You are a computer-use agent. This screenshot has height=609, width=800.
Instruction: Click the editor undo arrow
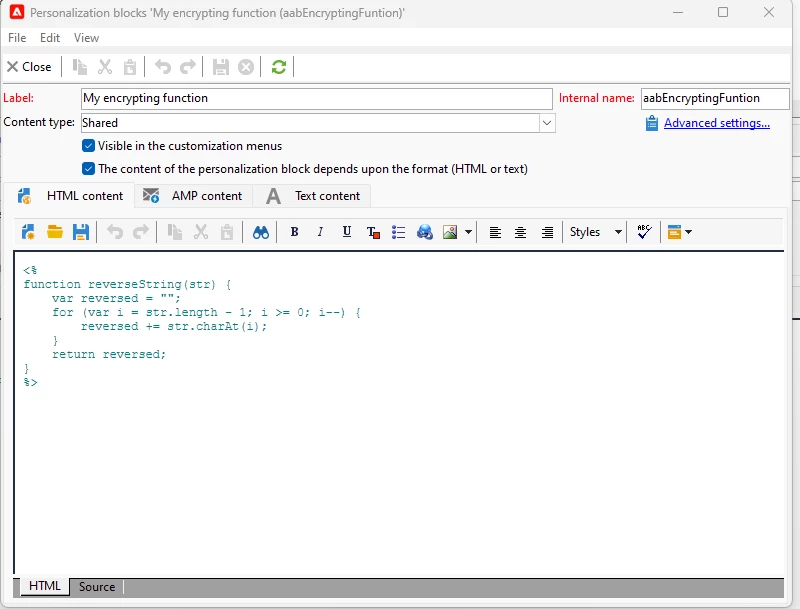click(x=115, y=232)
